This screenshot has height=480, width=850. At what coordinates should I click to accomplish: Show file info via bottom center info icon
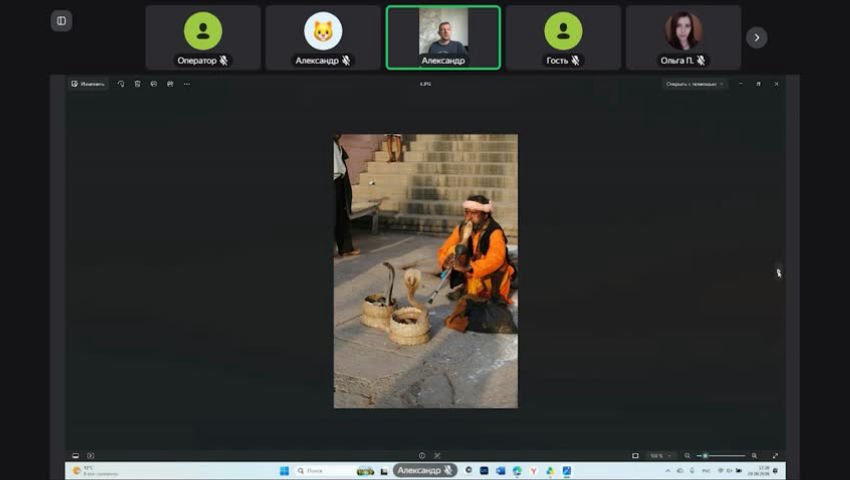click(422, 456)
